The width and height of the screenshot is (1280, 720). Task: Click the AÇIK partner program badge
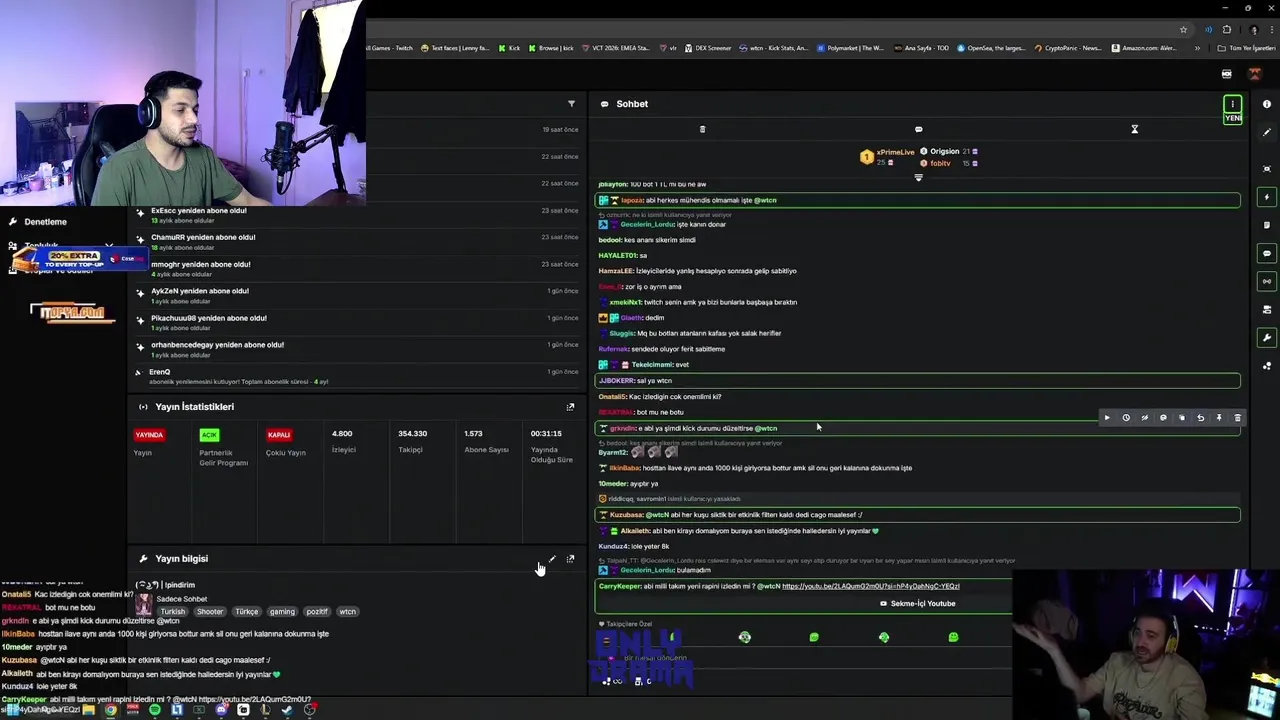click(209, 435)
